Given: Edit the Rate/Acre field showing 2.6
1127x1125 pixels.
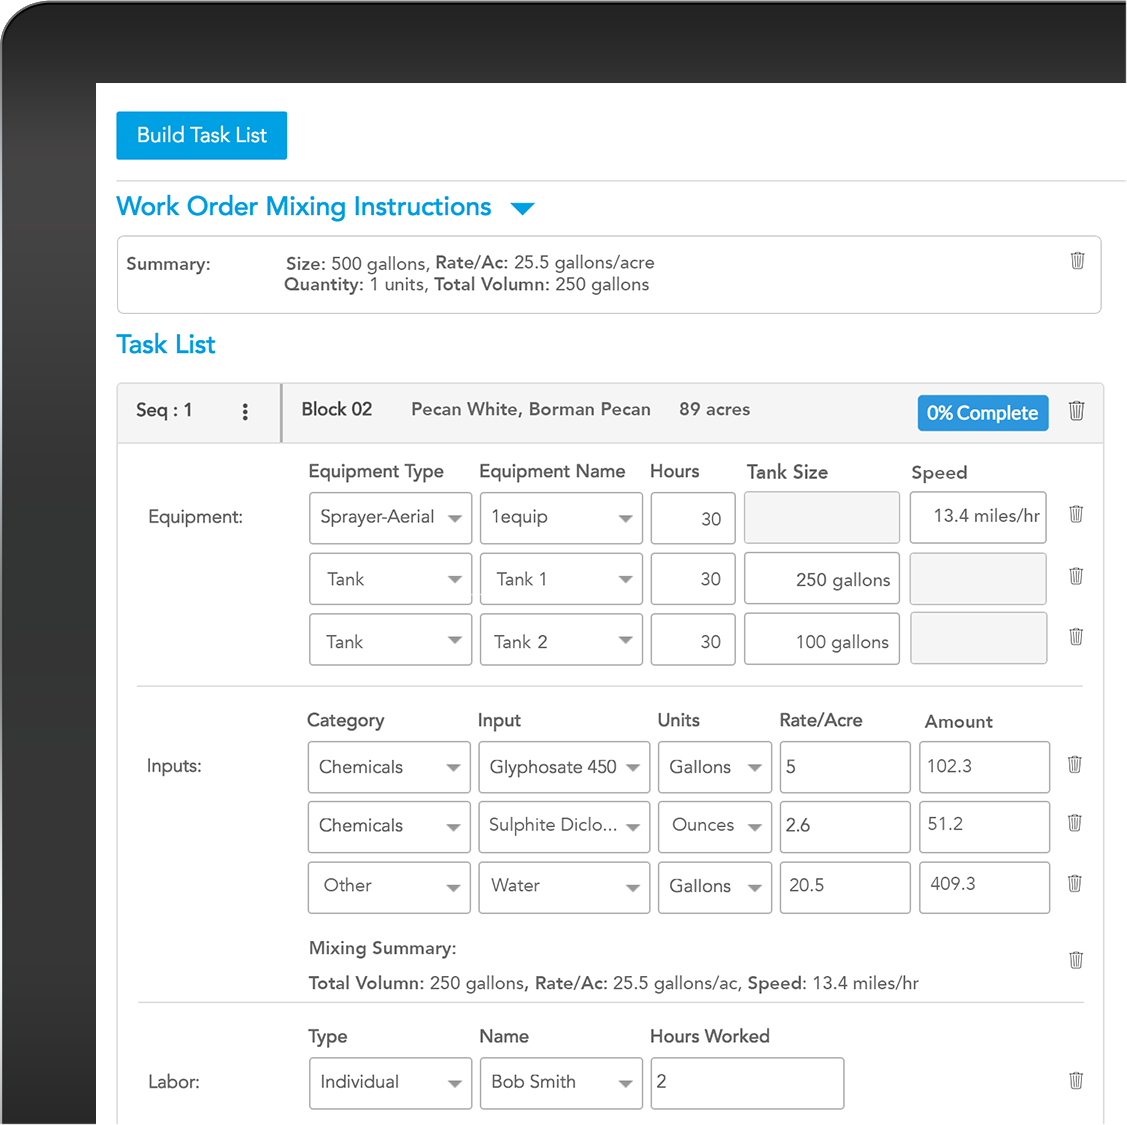Looking at the screenshot, I should point(845,827).
